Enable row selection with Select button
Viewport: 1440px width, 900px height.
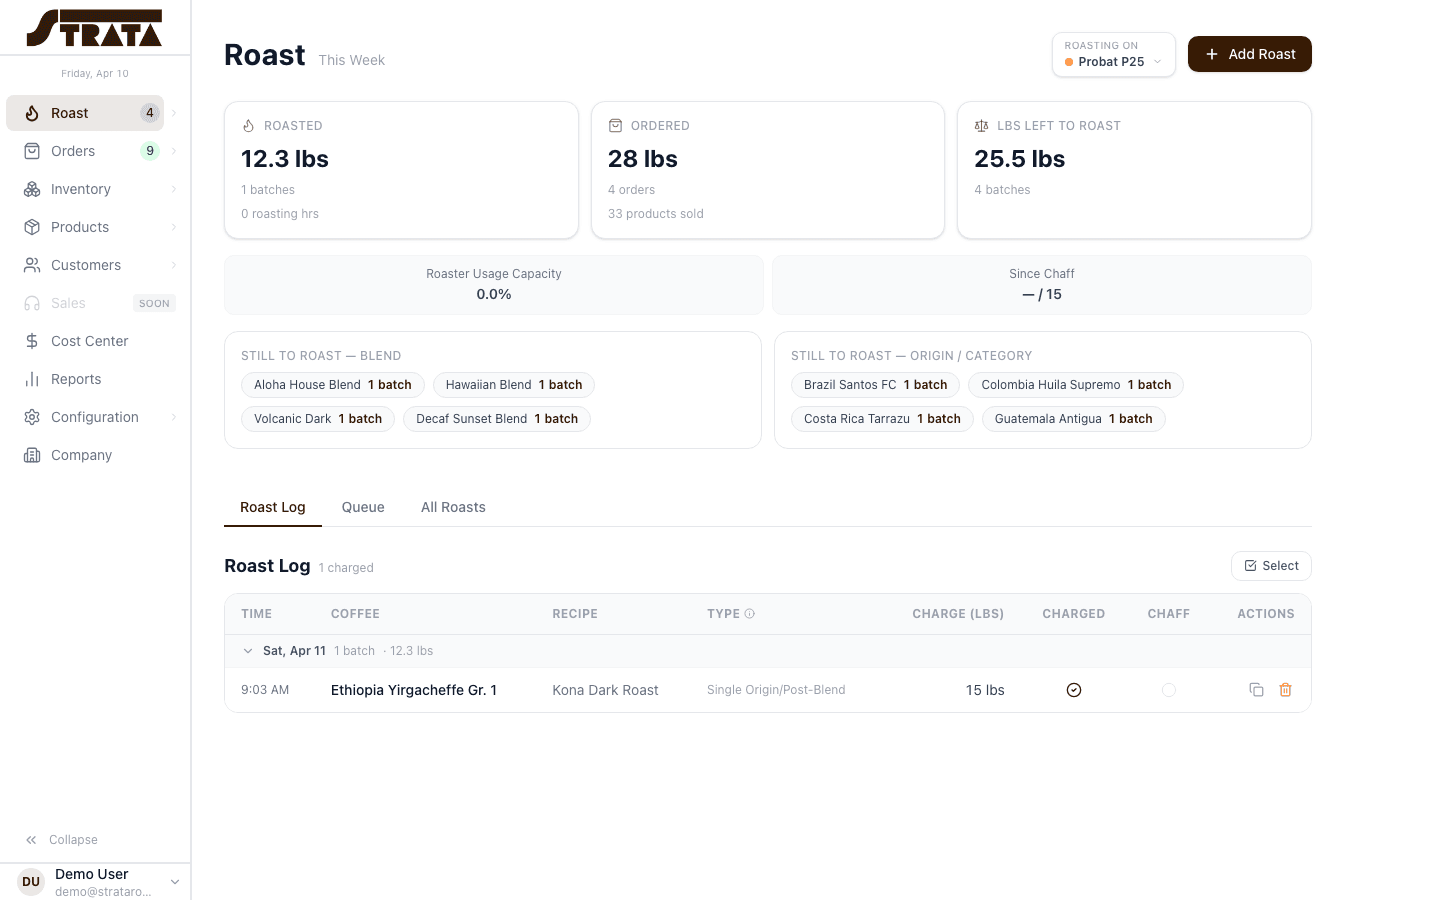click(x=1271, y=566)
